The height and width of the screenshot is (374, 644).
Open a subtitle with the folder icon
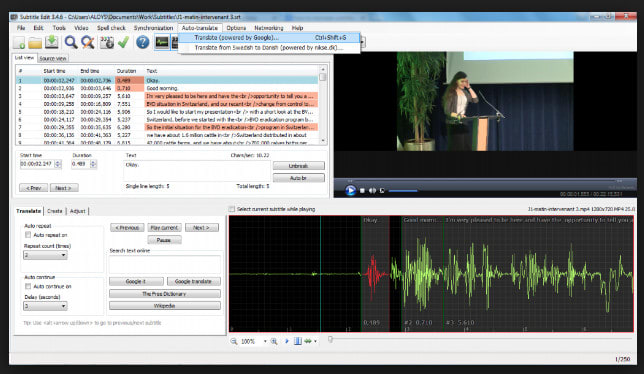point(35,42)
